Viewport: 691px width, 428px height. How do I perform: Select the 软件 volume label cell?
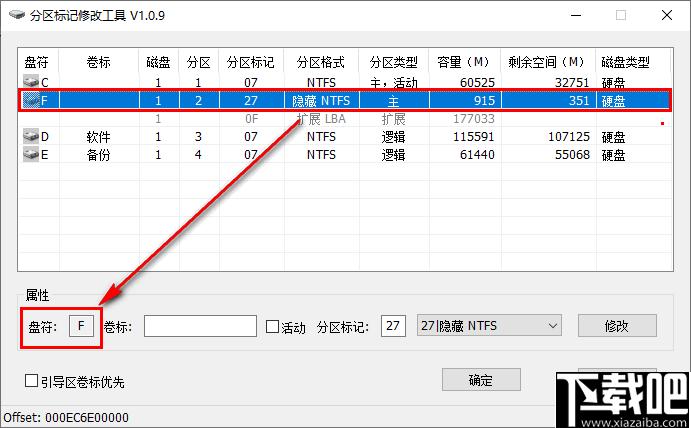(99, 137)
